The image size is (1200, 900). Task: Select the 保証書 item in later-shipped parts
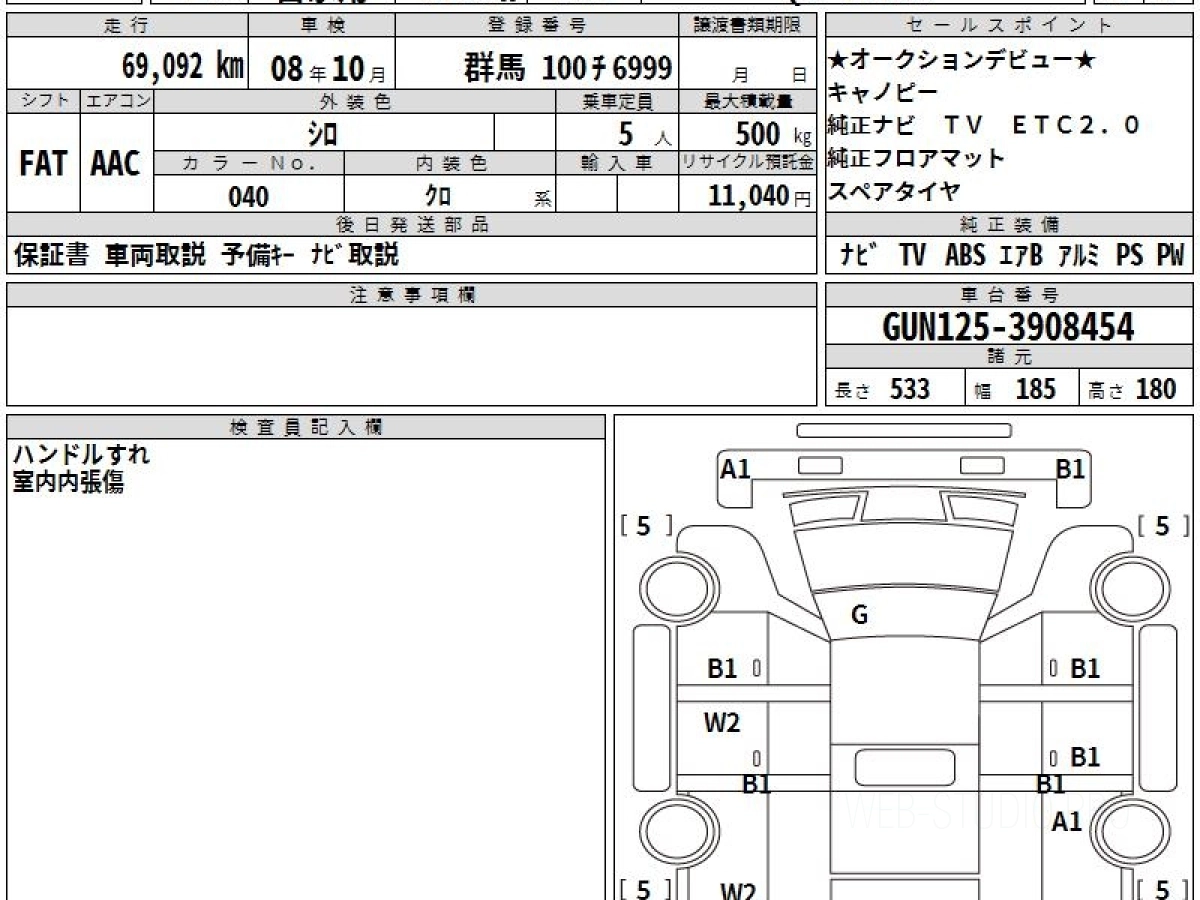point(51,255)
